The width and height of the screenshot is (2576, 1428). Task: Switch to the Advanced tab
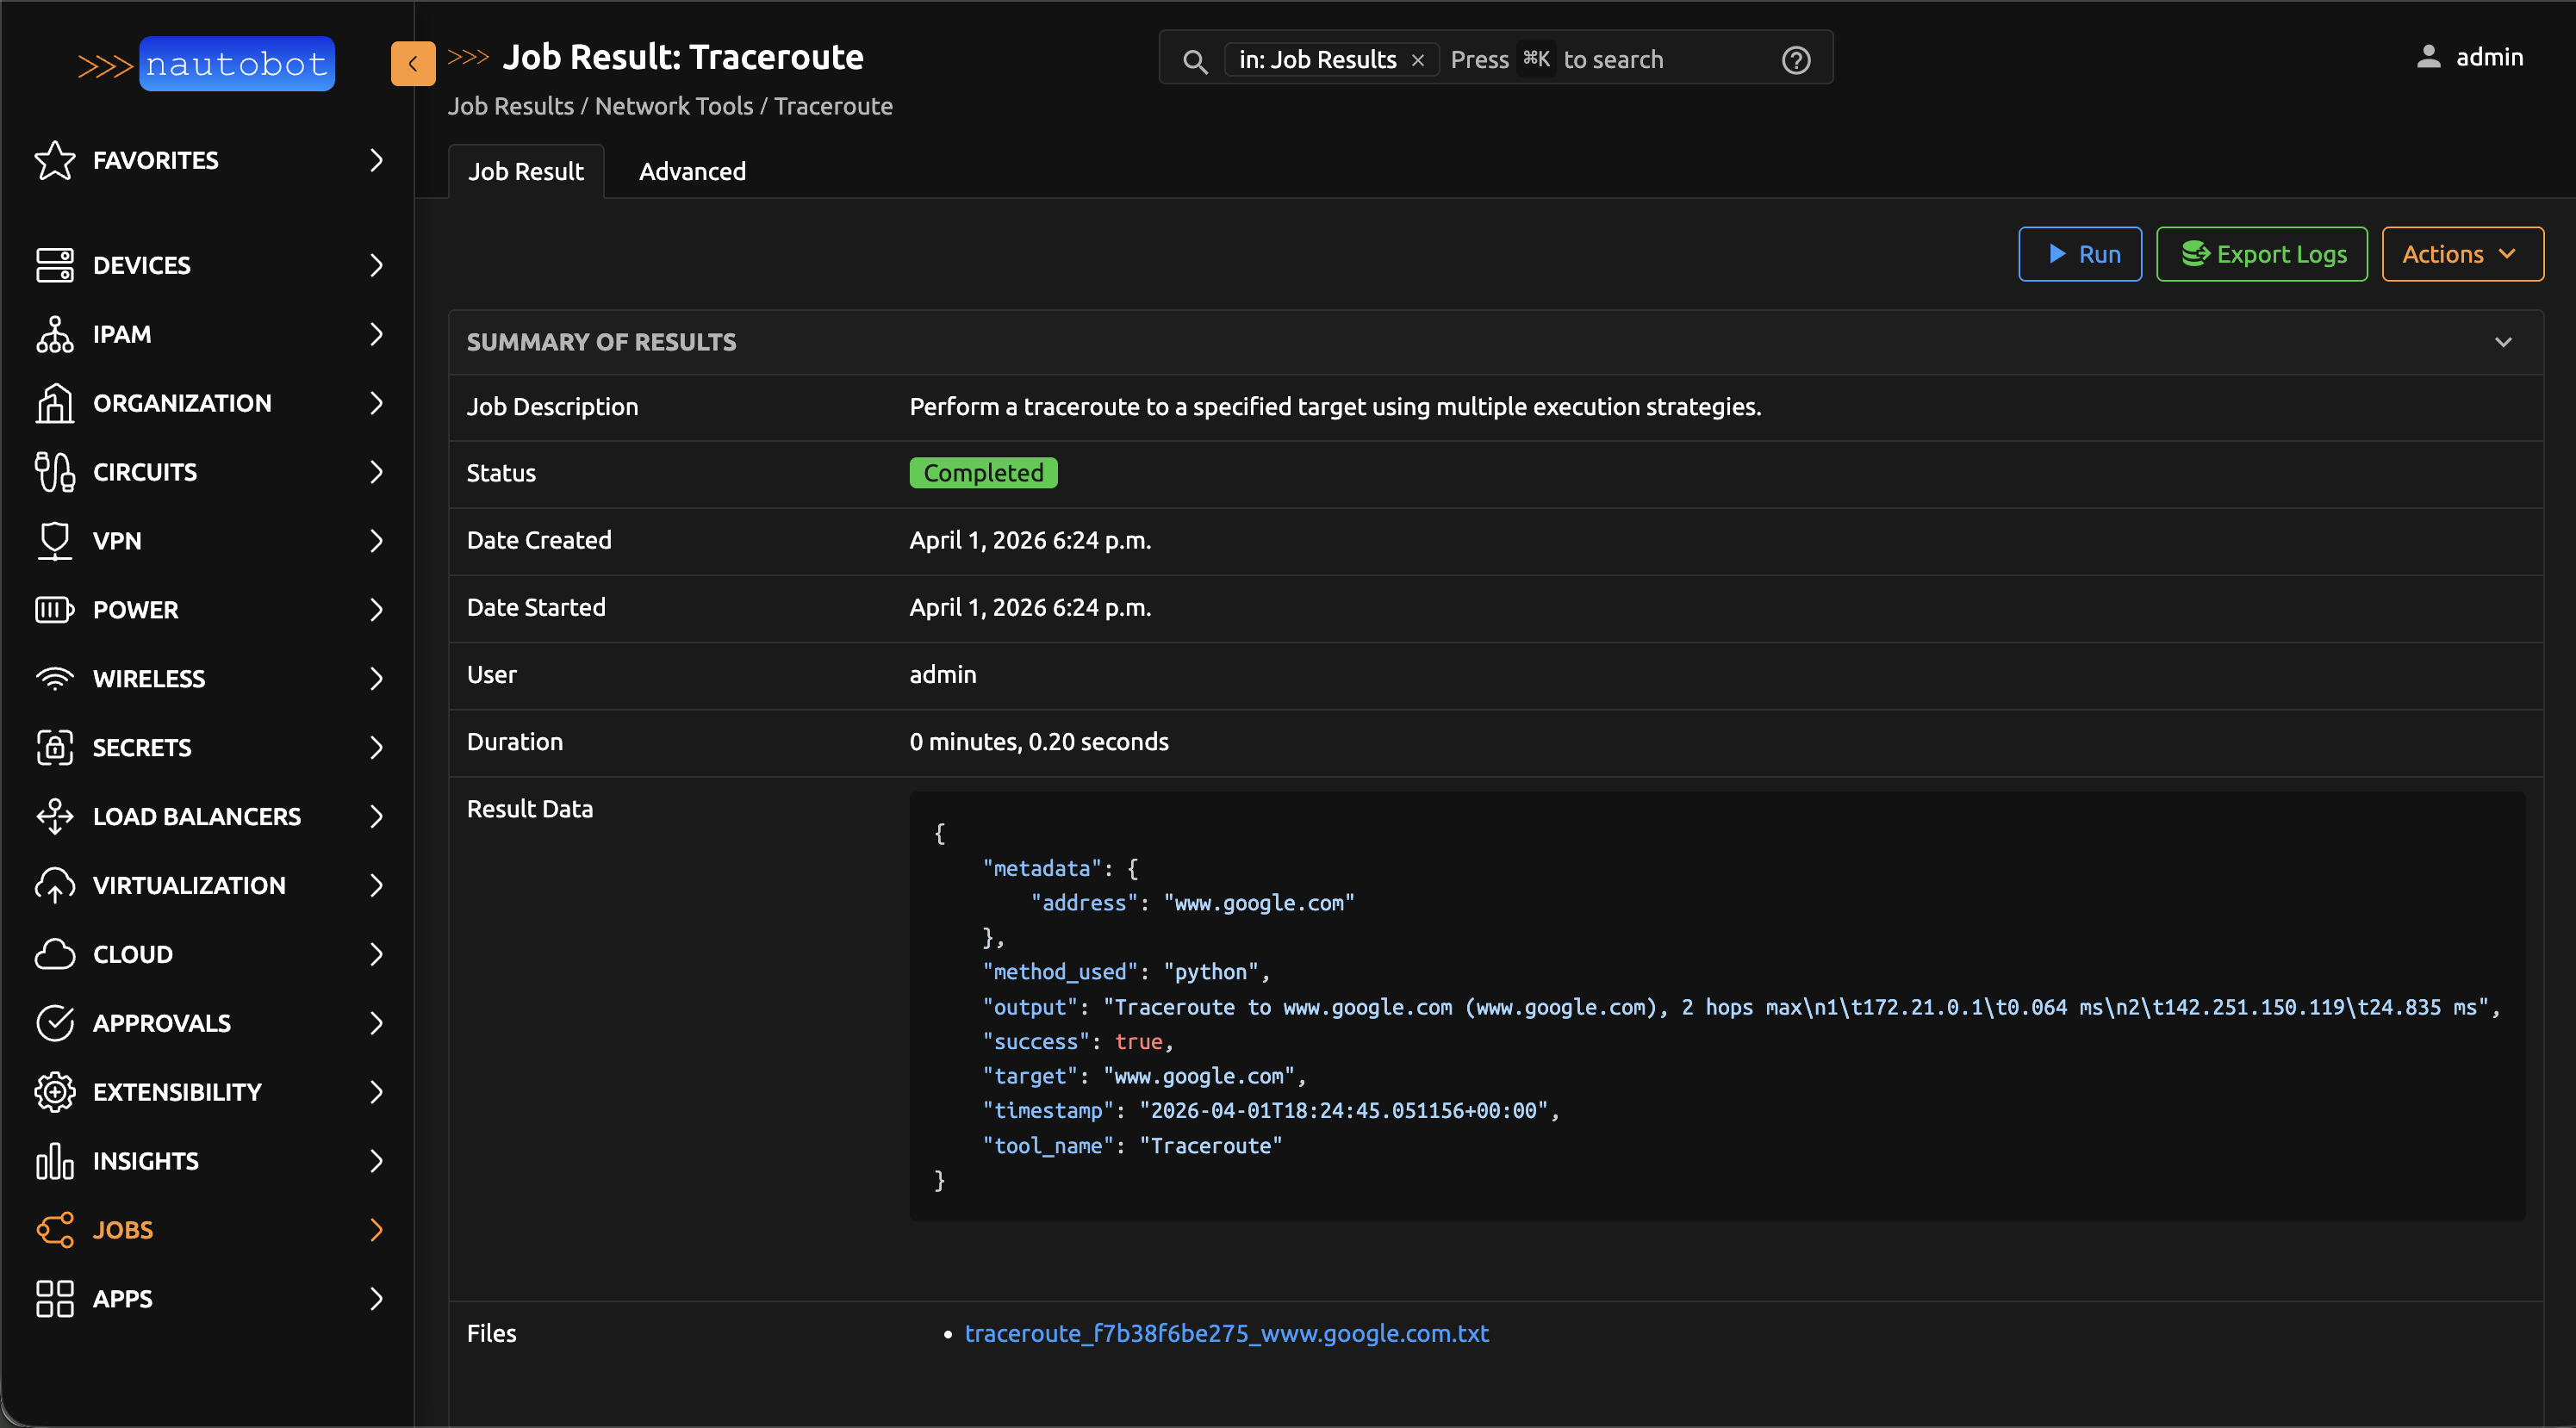pos(692,171)
